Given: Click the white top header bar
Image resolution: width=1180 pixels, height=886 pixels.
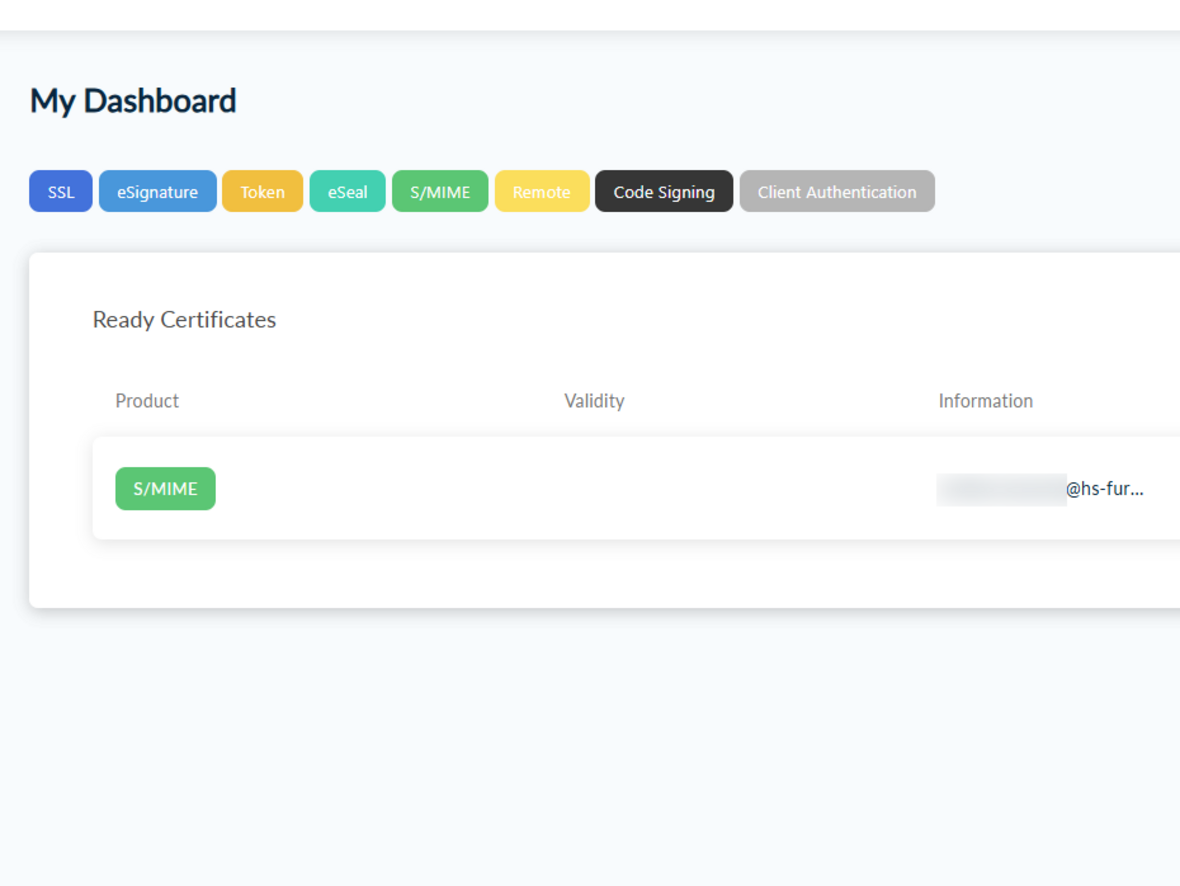Looking at the screenshot, I should coord(590,14).
